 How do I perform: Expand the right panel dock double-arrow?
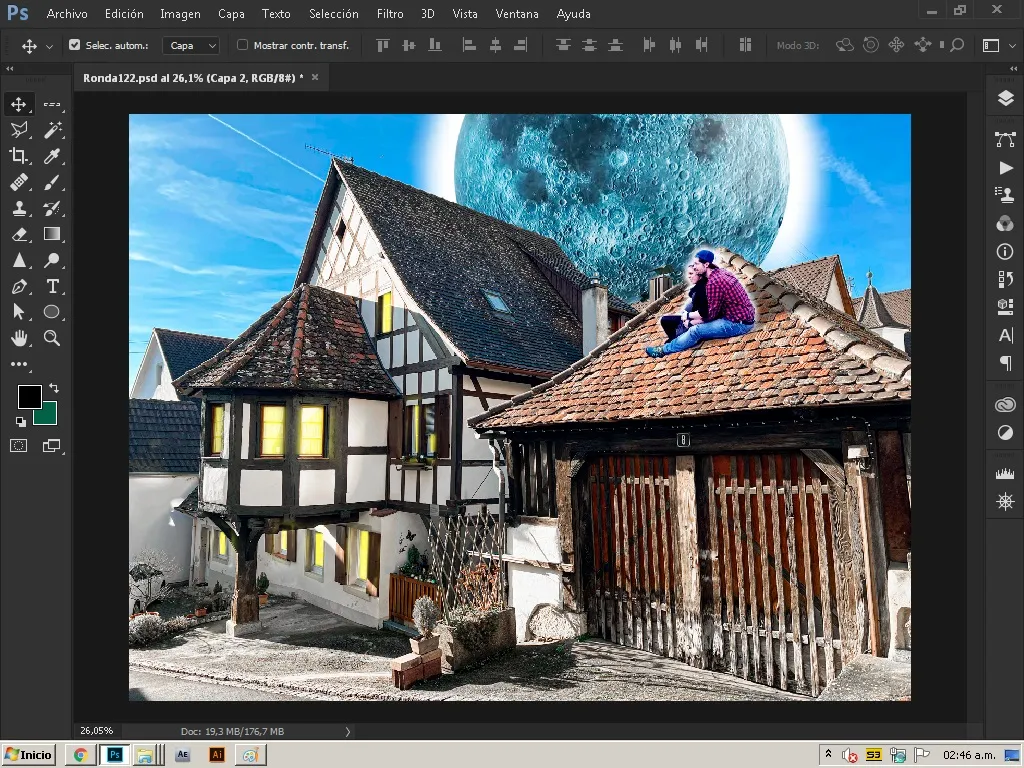click(x=1014, y=68)
